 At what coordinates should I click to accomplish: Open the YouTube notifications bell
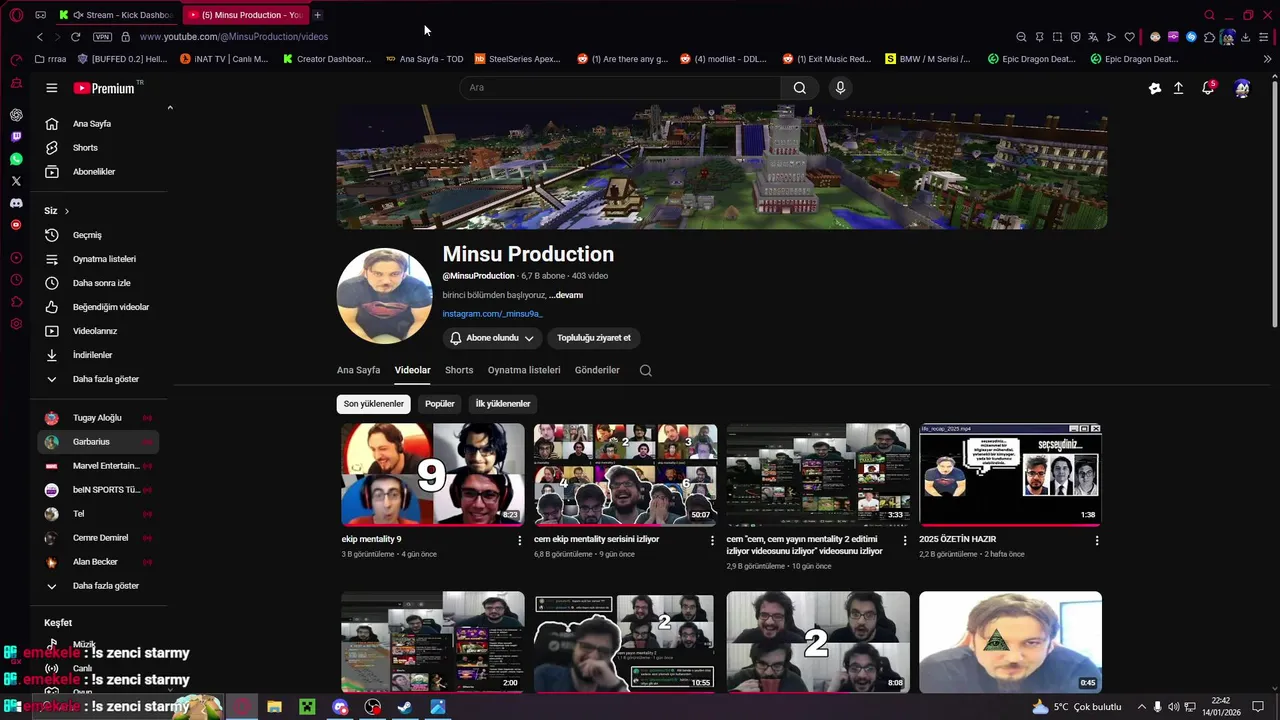click(x=1208, y=88)
